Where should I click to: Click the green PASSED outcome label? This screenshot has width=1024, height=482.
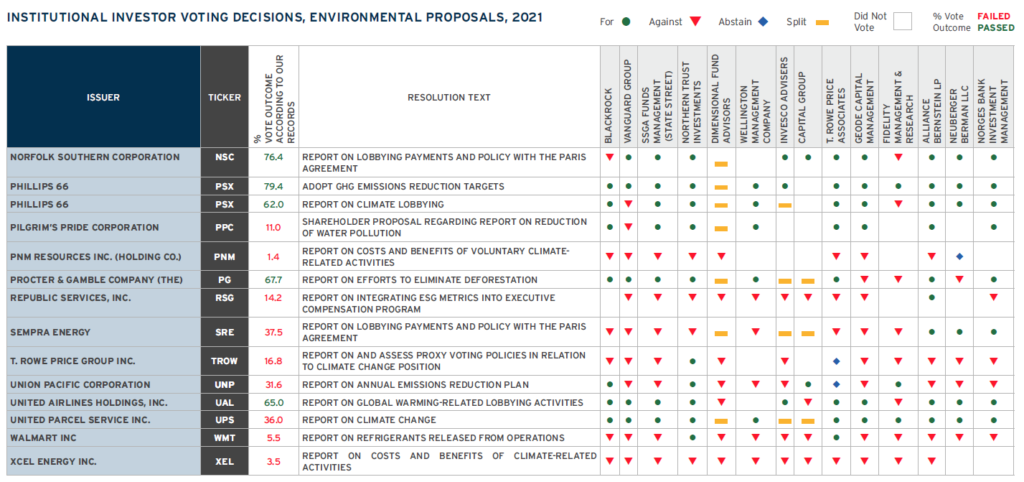click(x=995, y=28)
